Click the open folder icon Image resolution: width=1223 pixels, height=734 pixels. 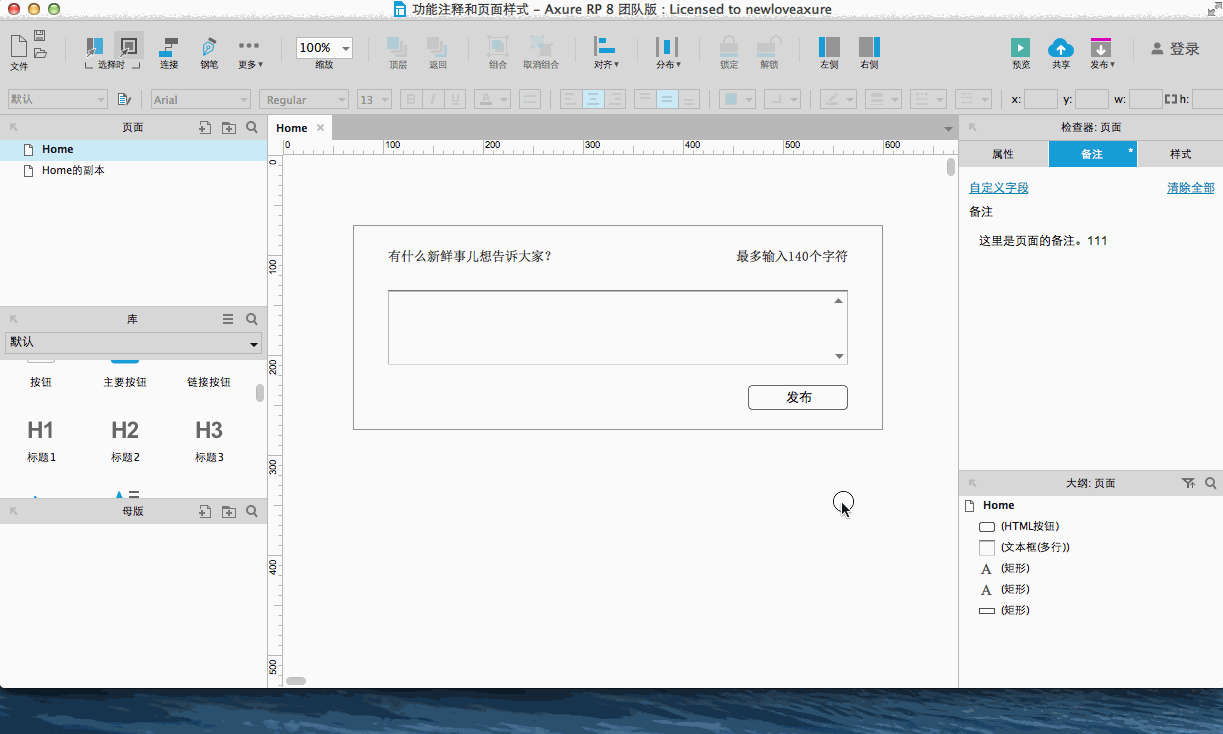coord(40,52)
